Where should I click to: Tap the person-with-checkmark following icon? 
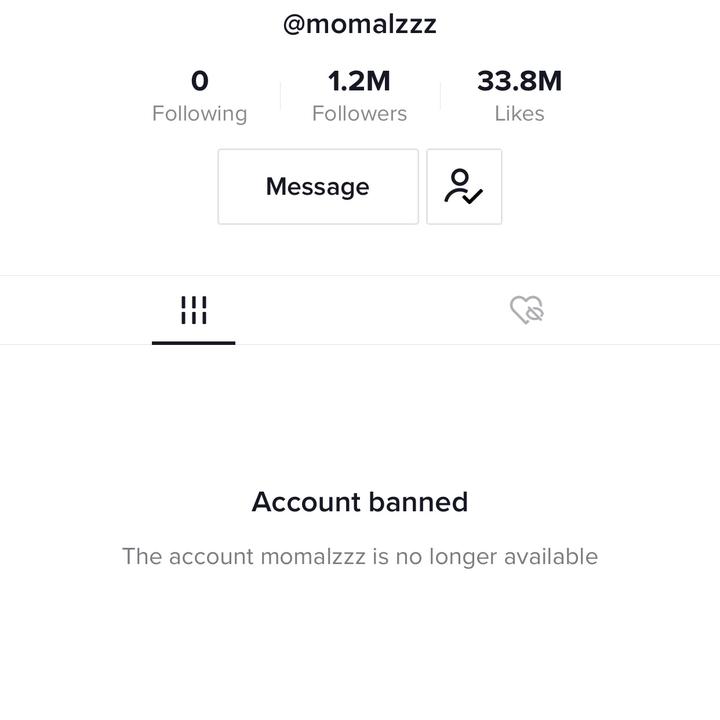click(464, 187)
